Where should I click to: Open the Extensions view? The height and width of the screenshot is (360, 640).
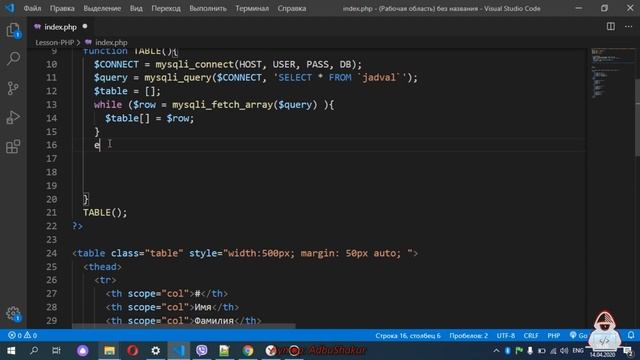tap(13, 147)
